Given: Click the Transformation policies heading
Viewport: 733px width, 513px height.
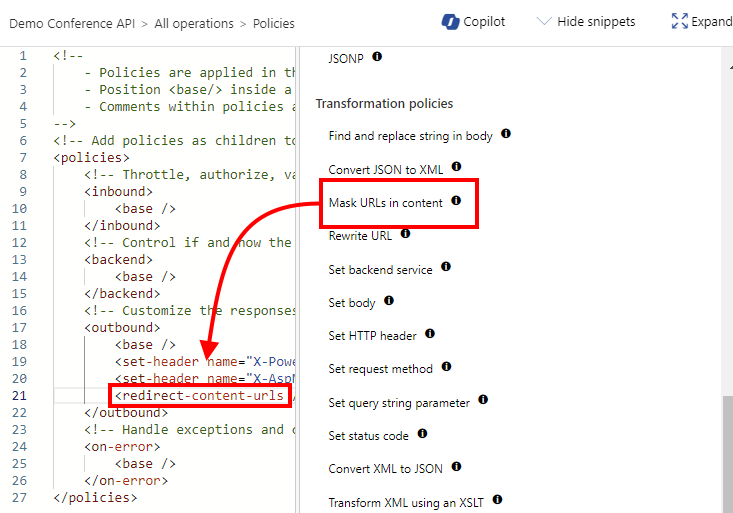Looking at the screenshot, I should coord(384,103).
